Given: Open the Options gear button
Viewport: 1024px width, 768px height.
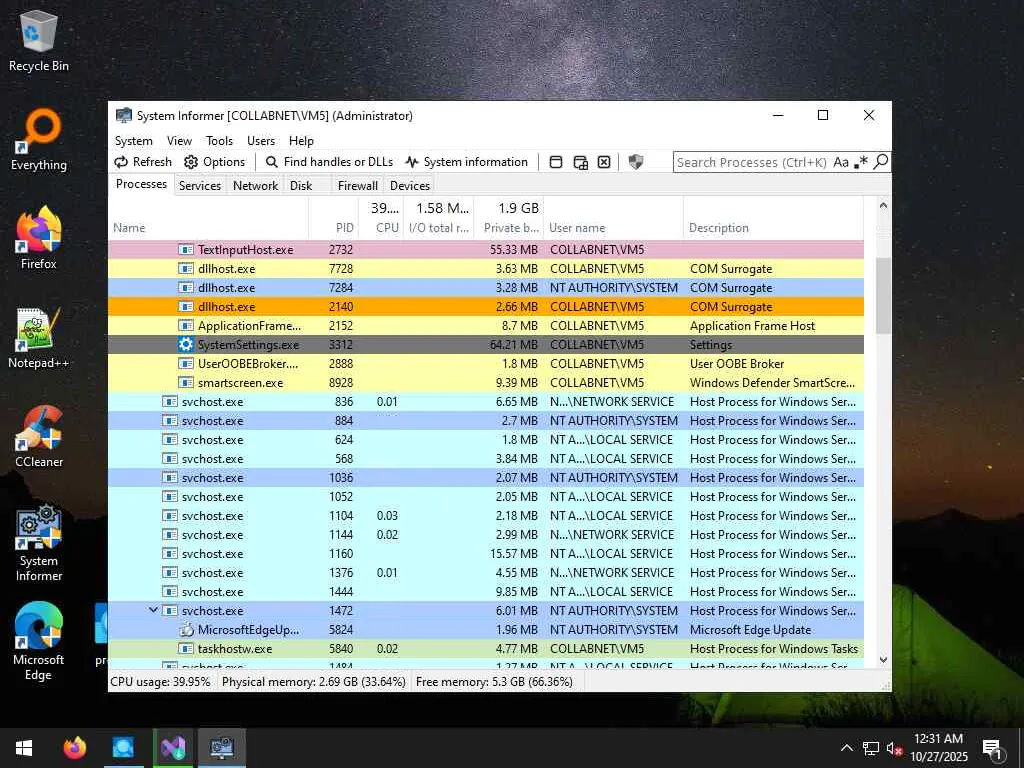Looking at the screenshot, I should pos(214,162).
